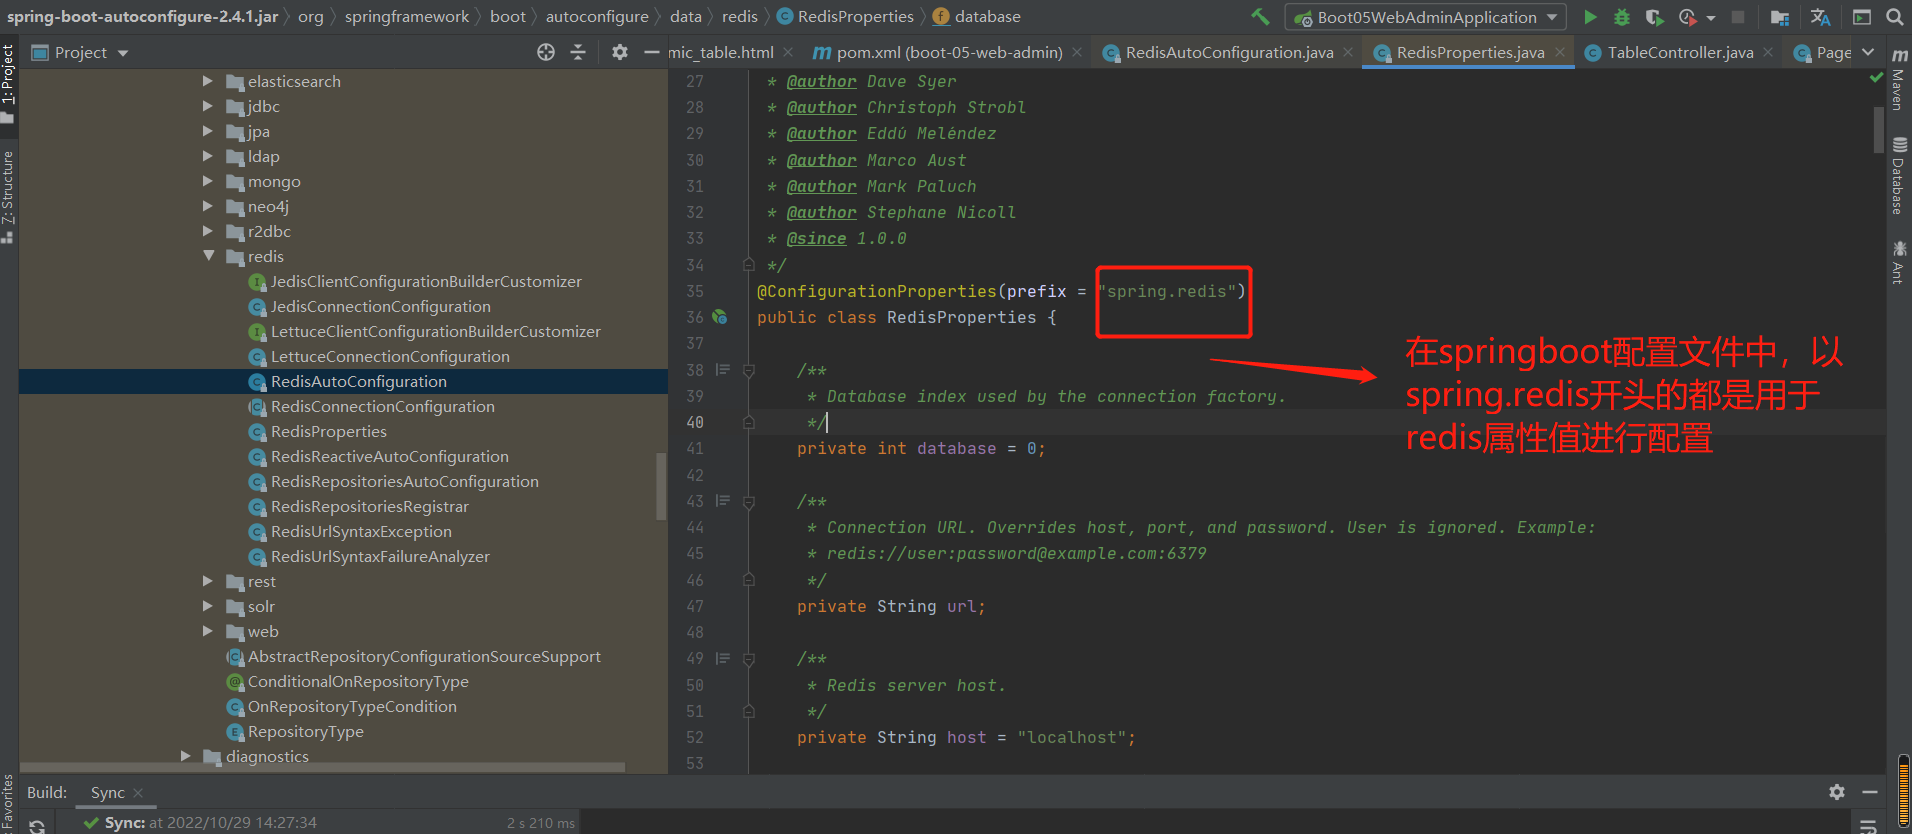Click the Build project hammer icon
This screenshot has width=1912, height=834.
1260,16
